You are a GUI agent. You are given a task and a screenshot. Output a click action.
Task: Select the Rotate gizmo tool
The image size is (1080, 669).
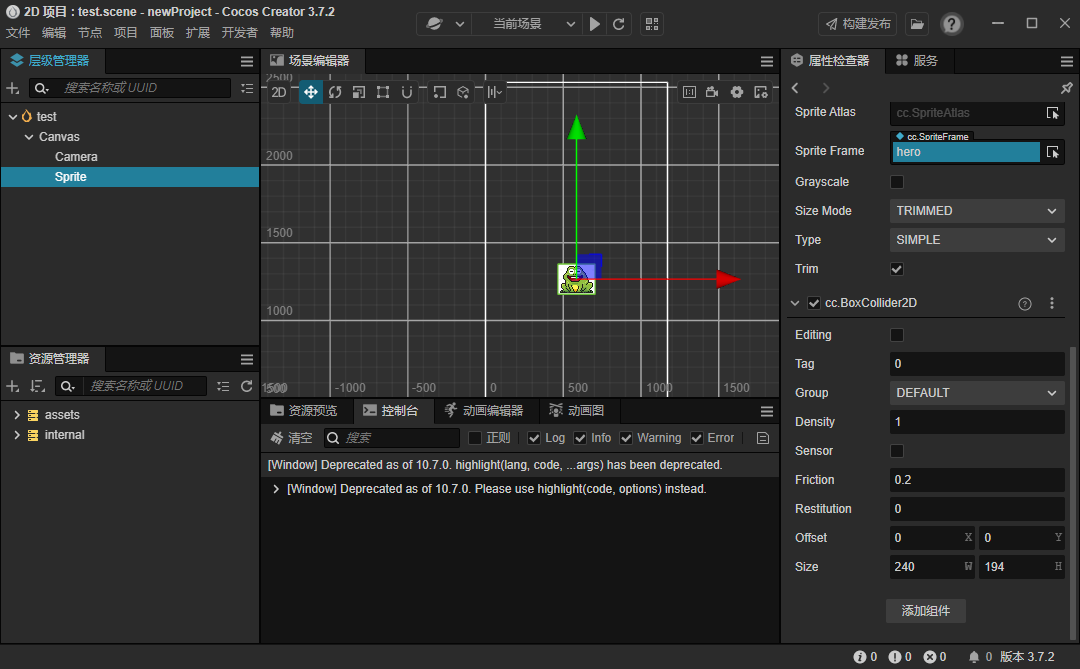coord(335,92)
